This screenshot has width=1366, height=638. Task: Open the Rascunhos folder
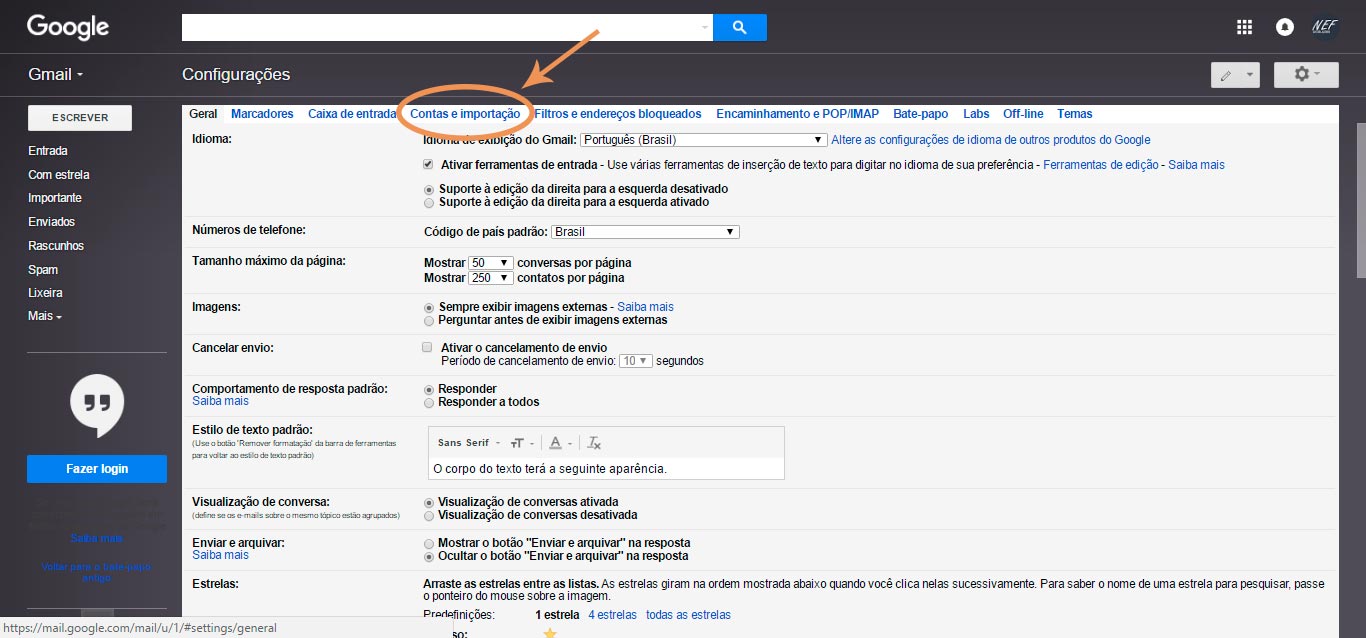pos(56,246)
